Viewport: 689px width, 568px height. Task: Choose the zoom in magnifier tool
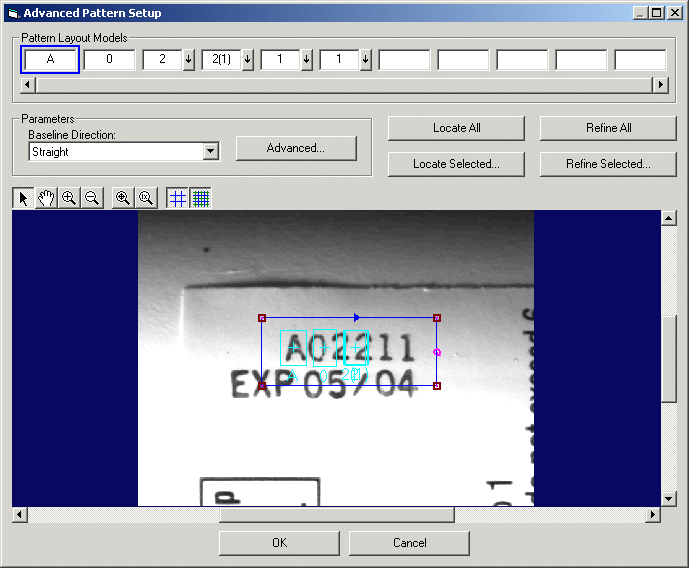tap(69, 198)
